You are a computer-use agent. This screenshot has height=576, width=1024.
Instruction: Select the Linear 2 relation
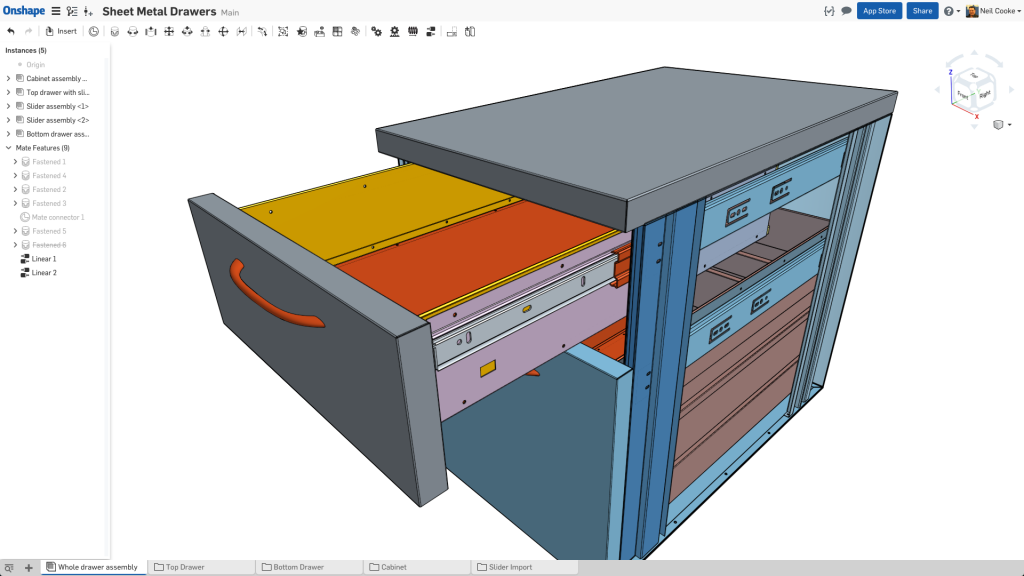point(44,273)
